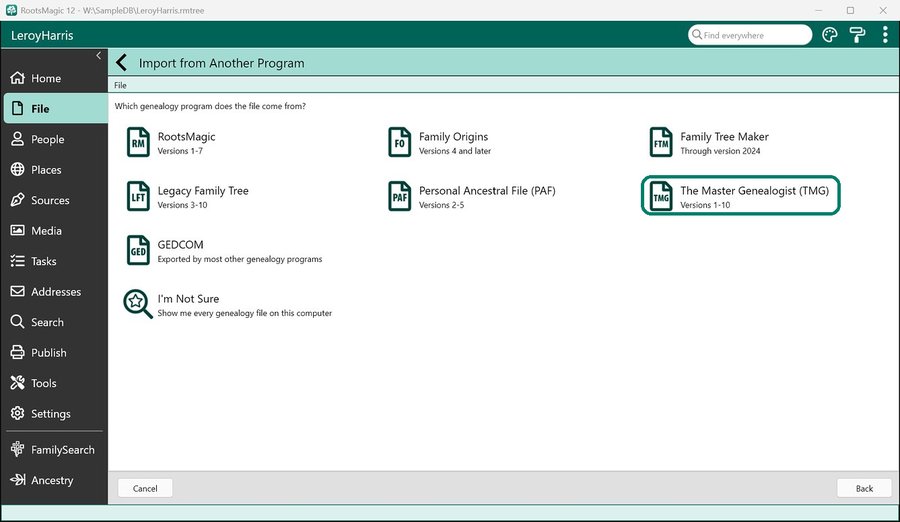Click the File breadcrumb label
The width and height of the screenshot is (900, 522).
pyautogui.click(x=120, y=85)
